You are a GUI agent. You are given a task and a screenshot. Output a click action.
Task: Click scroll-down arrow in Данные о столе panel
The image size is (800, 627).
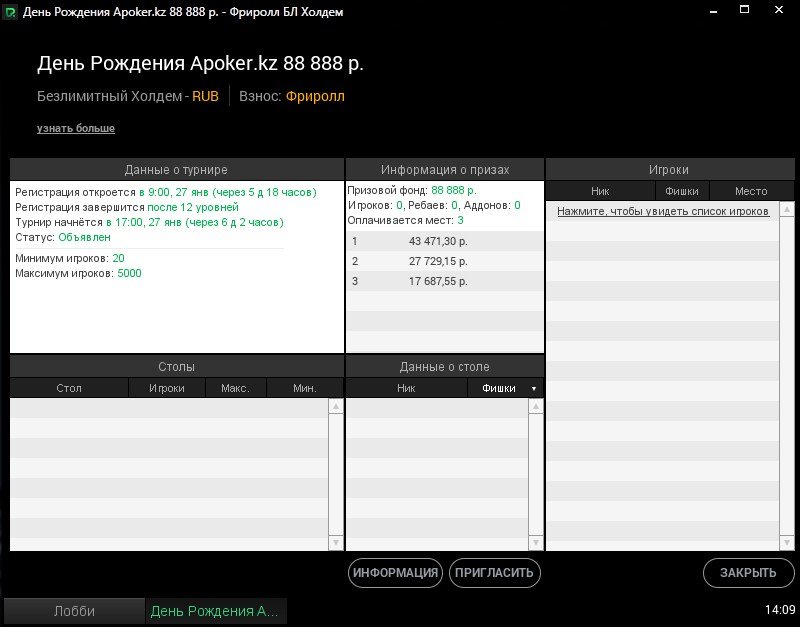[x=536, y=542]
